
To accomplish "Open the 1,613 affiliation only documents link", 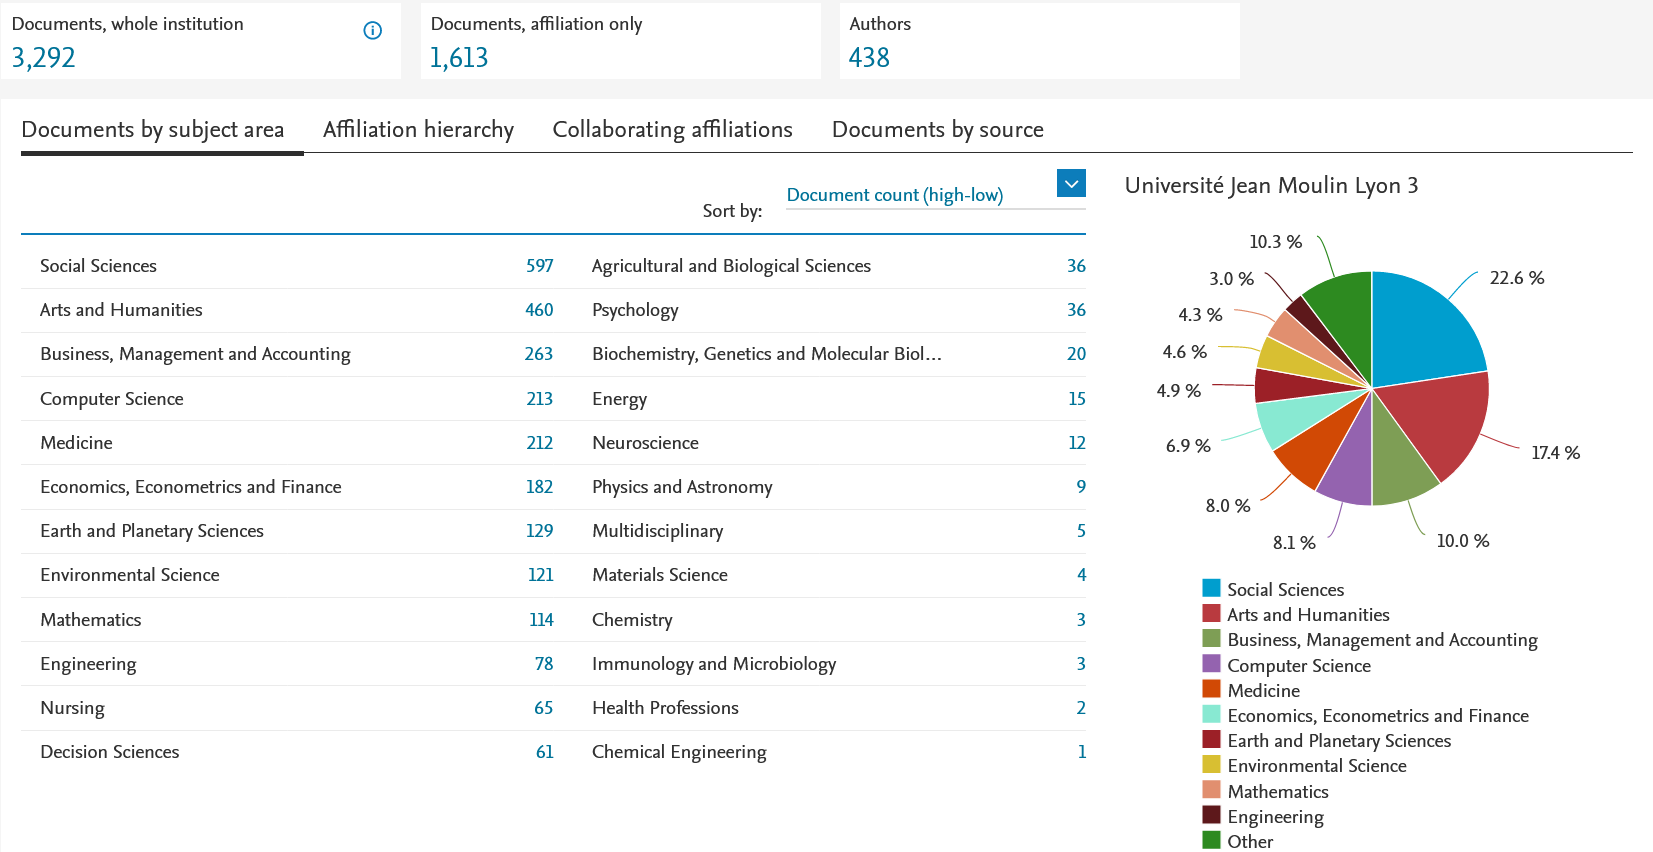I will [x=459, y=58].
